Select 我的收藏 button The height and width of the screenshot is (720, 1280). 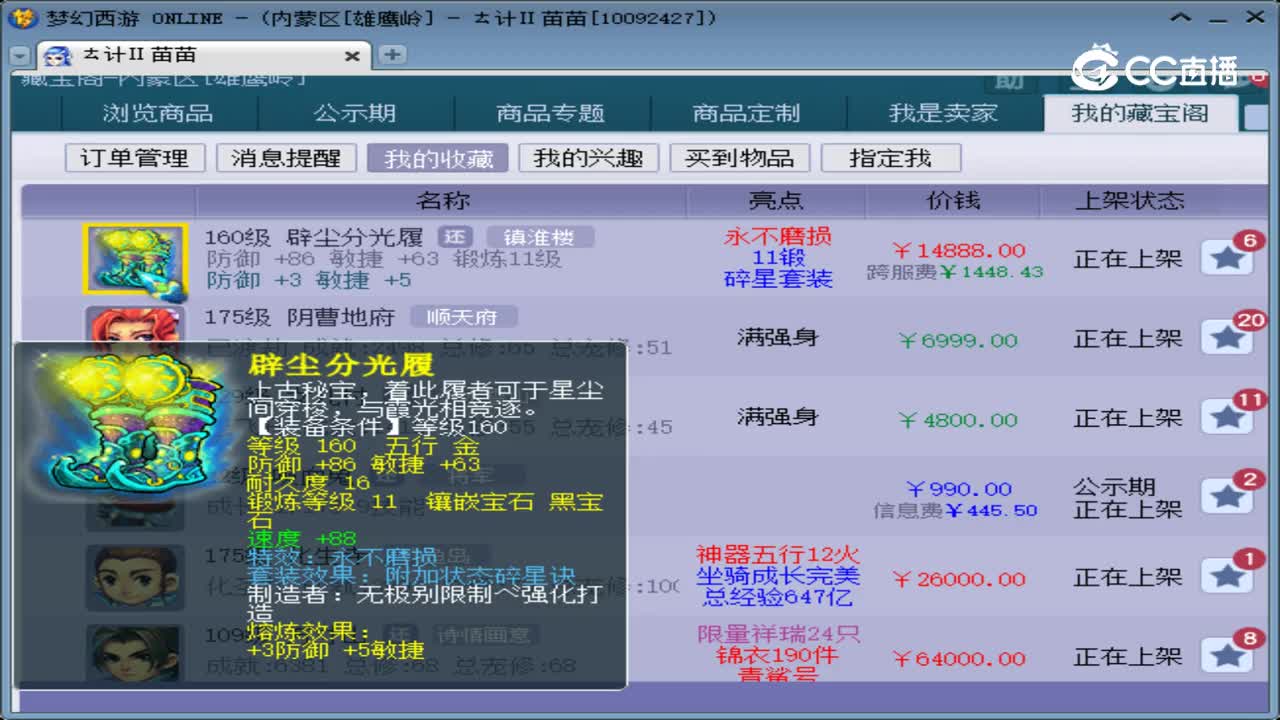(x=437, y=158)
